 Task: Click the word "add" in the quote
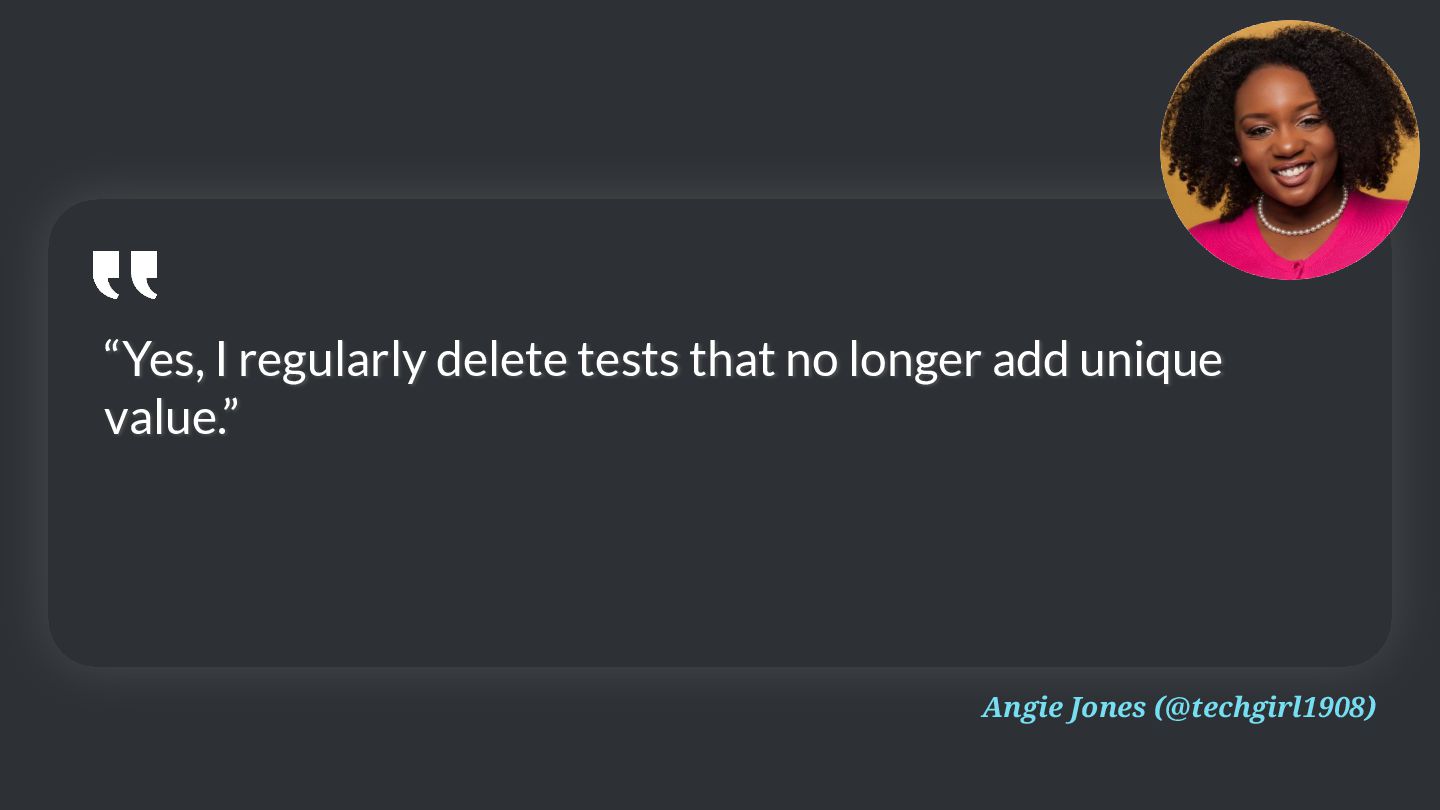click(1029, 360)
